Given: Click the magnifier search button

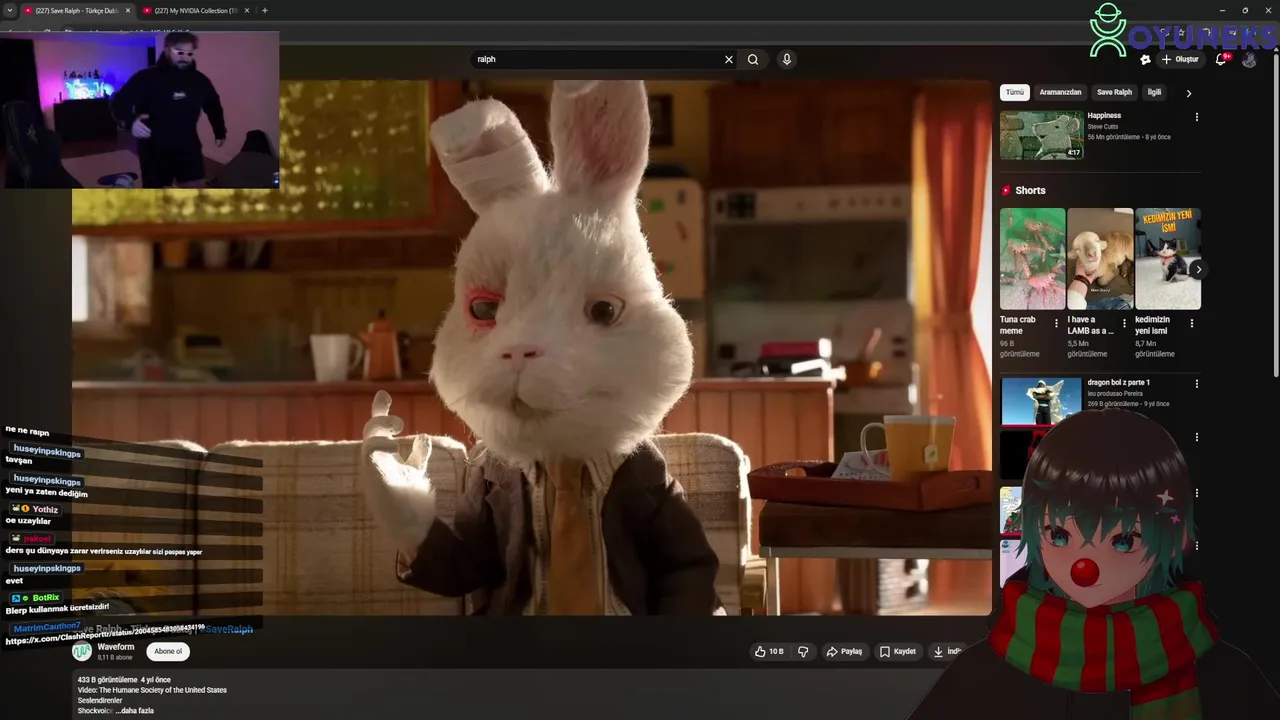Looking at the screenshot, I should point(753,59).
